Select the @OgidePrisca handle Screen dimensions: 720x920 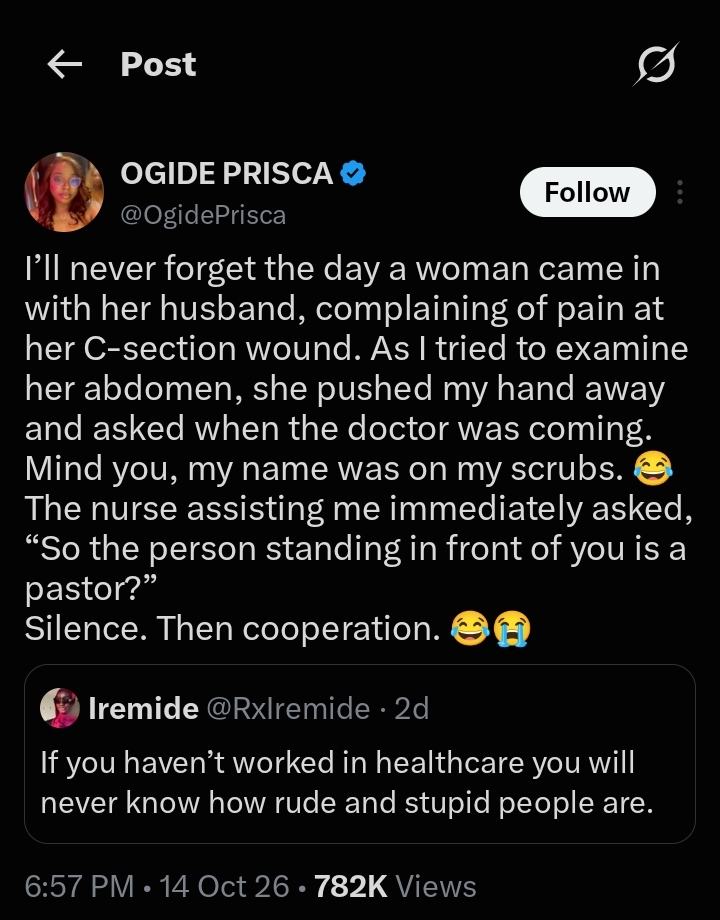(203, 215)
